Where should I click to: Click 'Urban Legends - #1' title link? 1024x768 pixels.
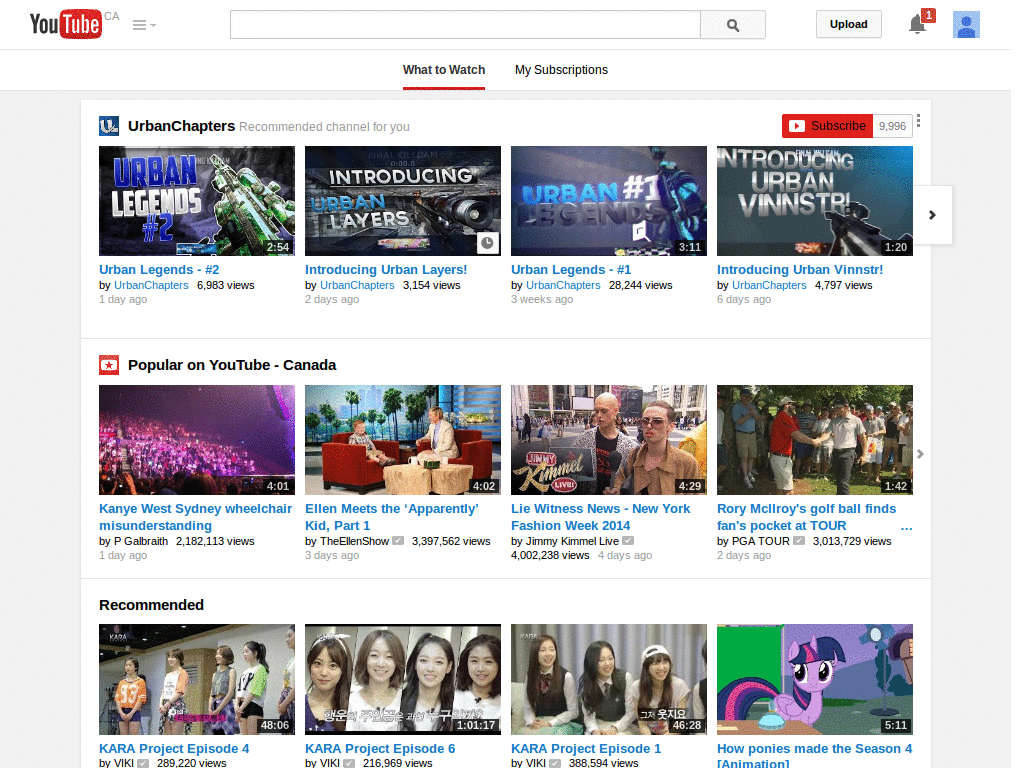(571, 270)
